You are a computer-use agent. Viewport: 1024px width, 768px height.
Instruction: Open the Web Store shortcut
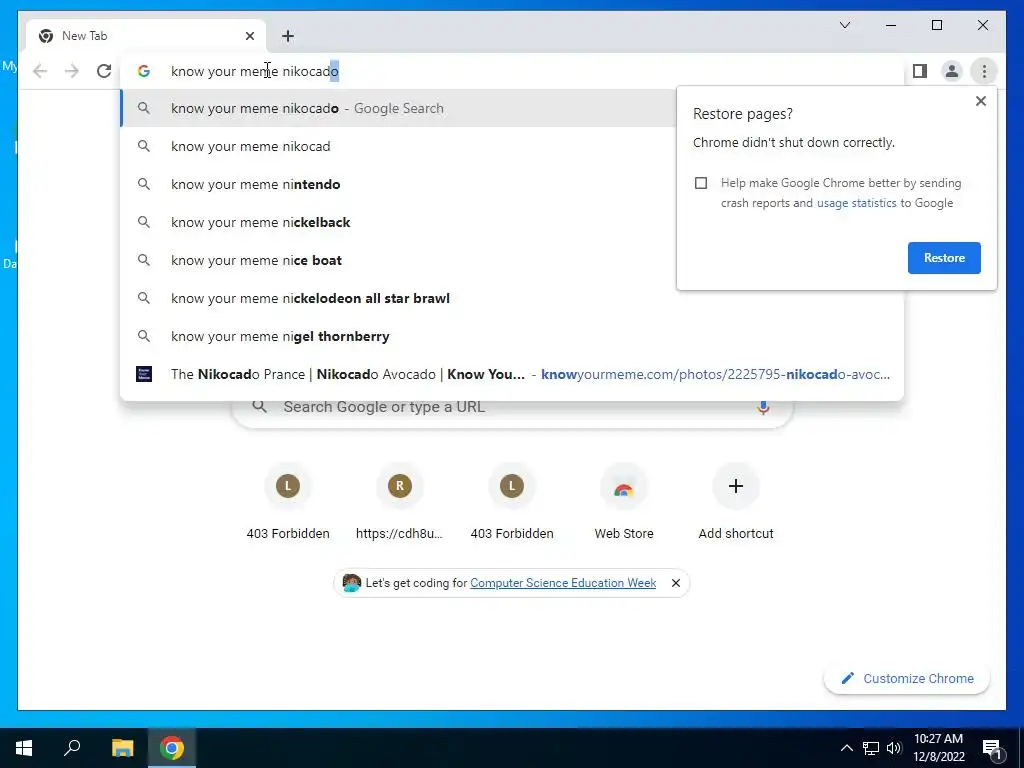pos(624,504)
